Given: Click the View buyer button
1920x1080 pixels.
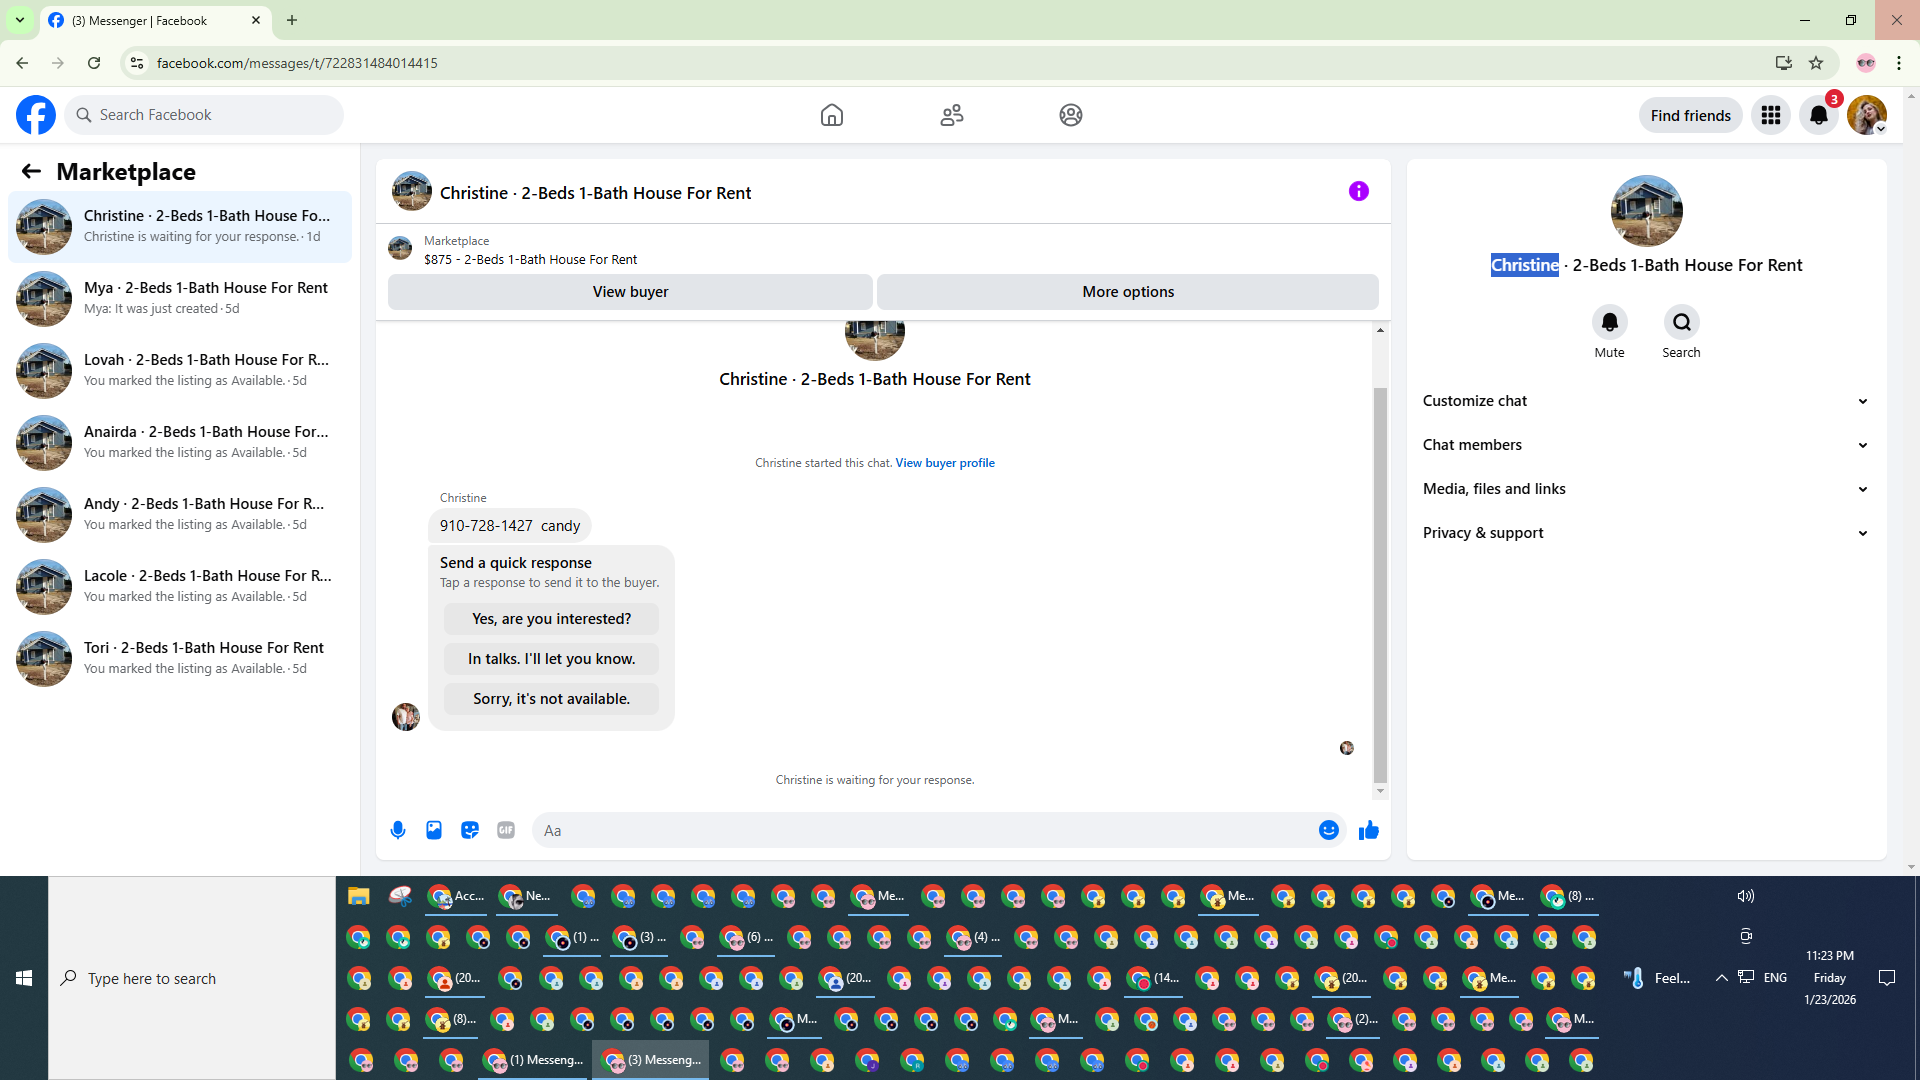Looking at the screenshot, I should pos(630,292).
